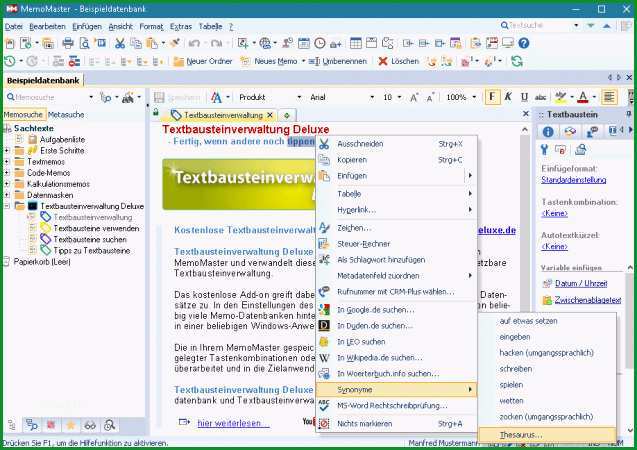Click the clock icon in top toolbar
The width and height of the screenshot is (637, 450).
(x=320, y=43)
